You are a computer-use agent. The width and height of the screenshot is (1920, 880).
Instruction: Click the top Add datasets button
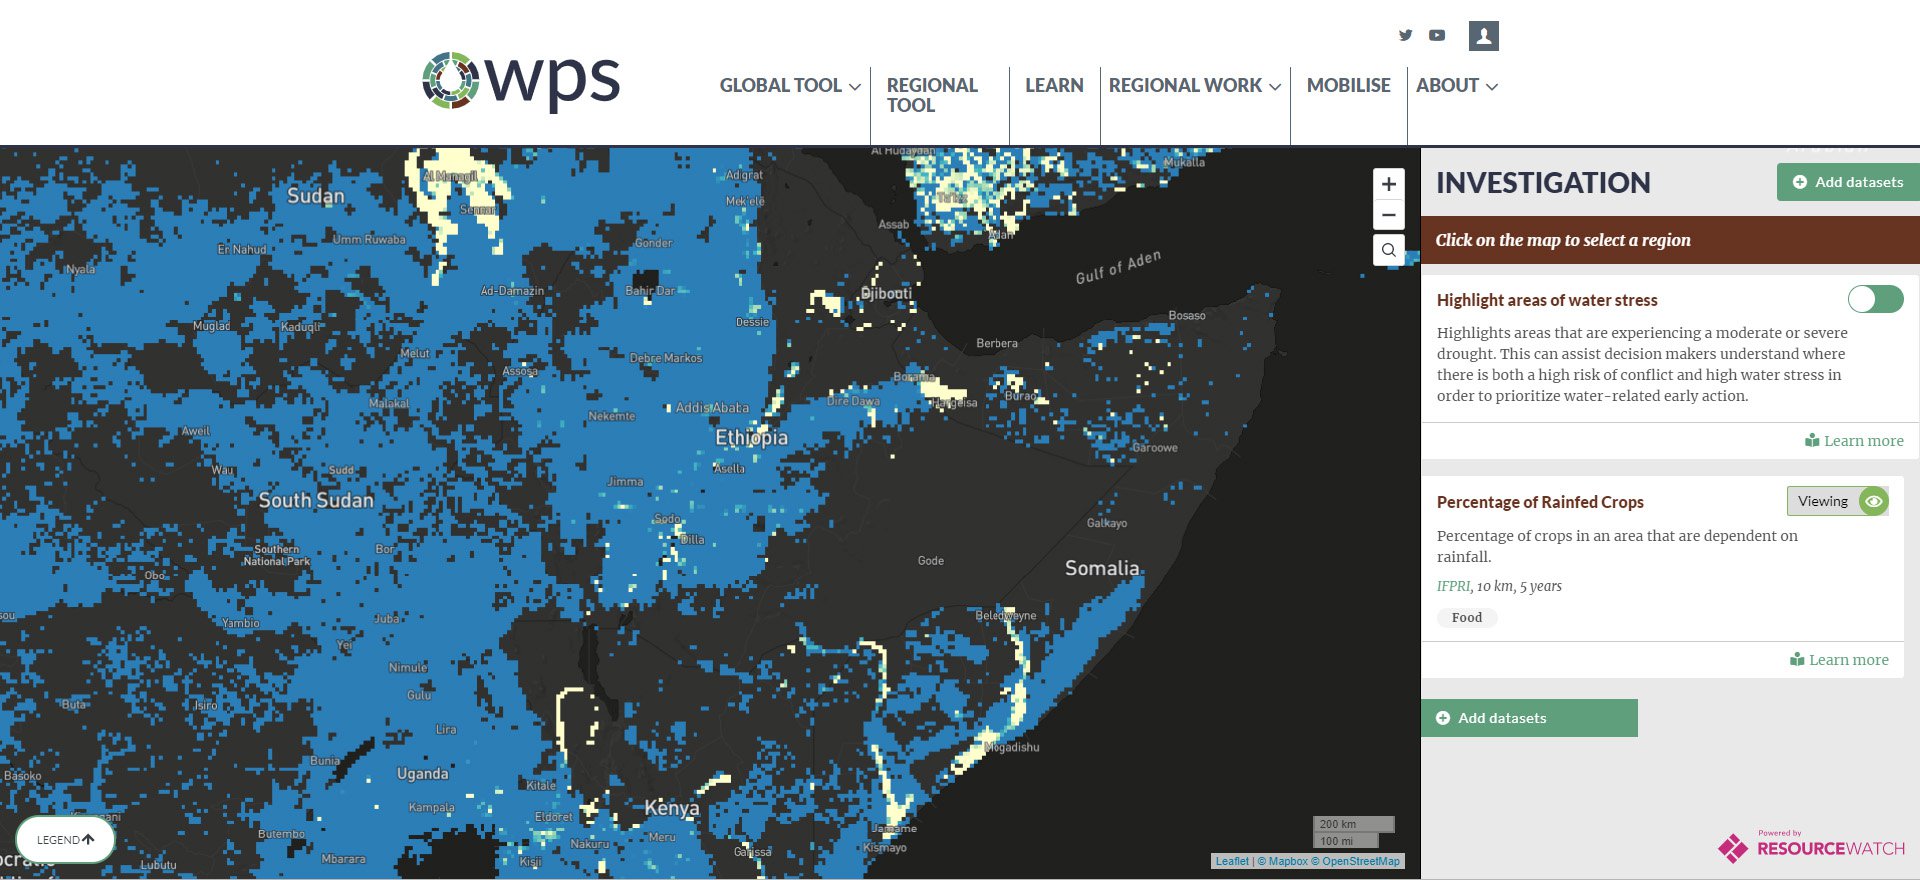(x=1848, y=182)
